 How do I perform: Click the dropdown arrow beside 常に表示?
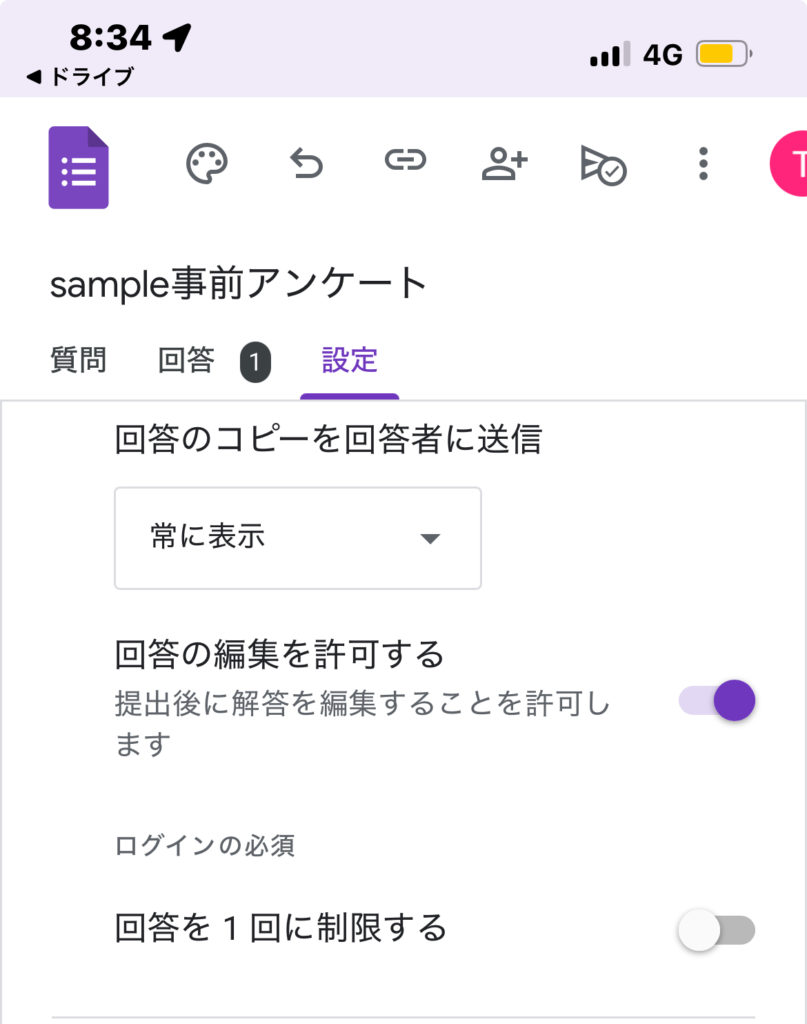click(x=430, y=539)
